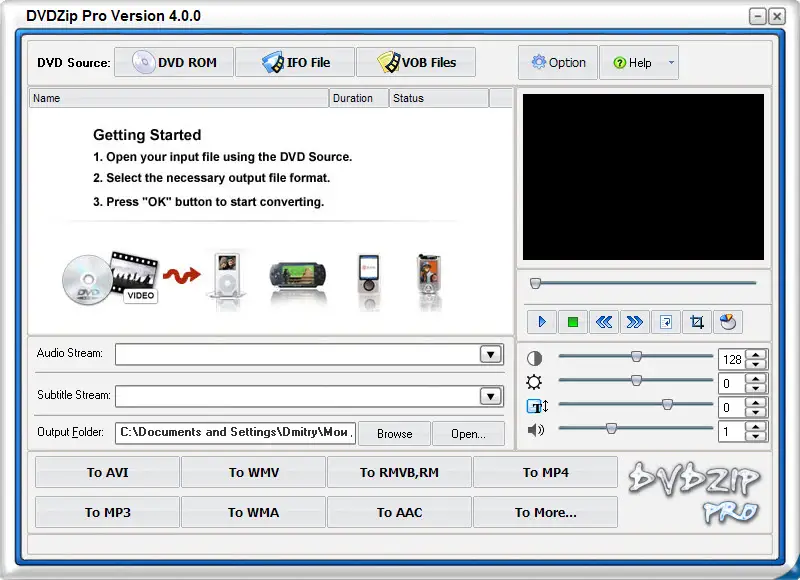This screenshot has width=800, height=580.
Task: Start playback with the blue play button
Action: point(542,322)
